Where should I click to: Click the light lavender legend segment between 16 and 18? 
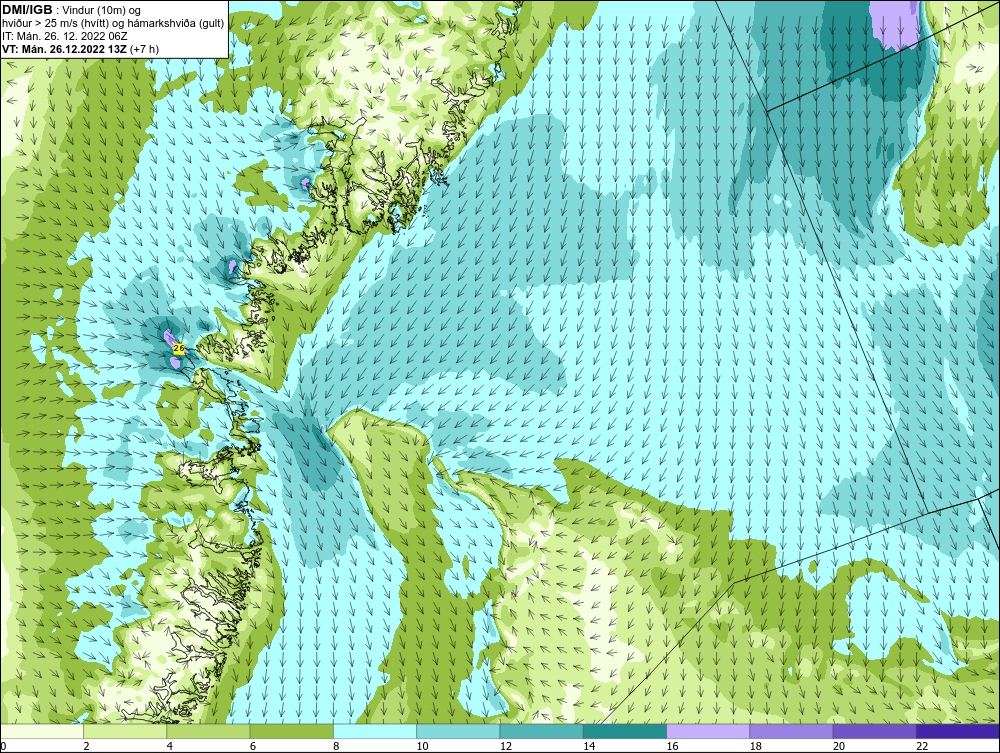tap(708, 731)
